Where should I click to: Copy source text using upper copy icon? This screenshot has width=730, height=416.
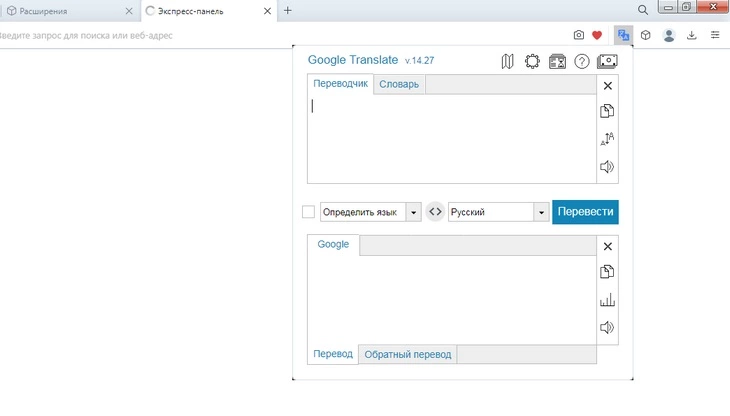click(607, 111)
